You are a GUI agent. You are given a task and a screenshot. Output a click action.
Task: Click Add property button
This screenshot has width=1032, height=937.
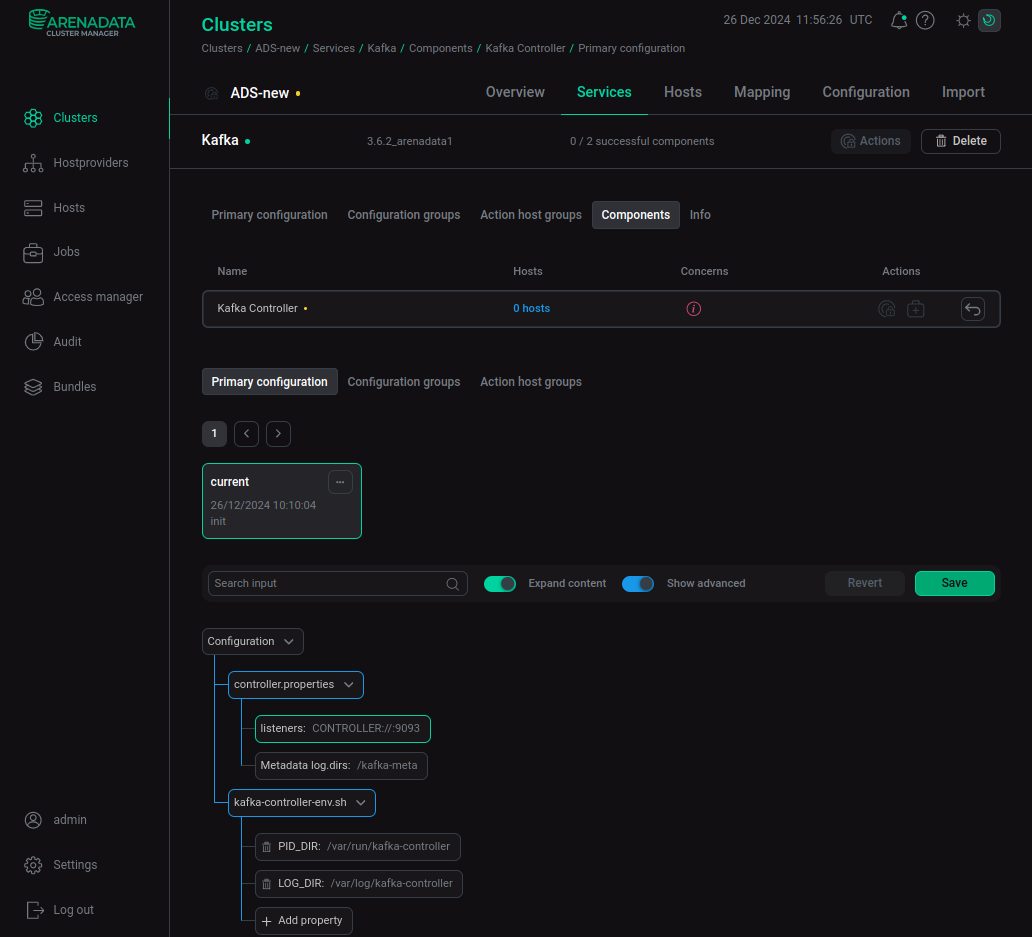[303, 921]
